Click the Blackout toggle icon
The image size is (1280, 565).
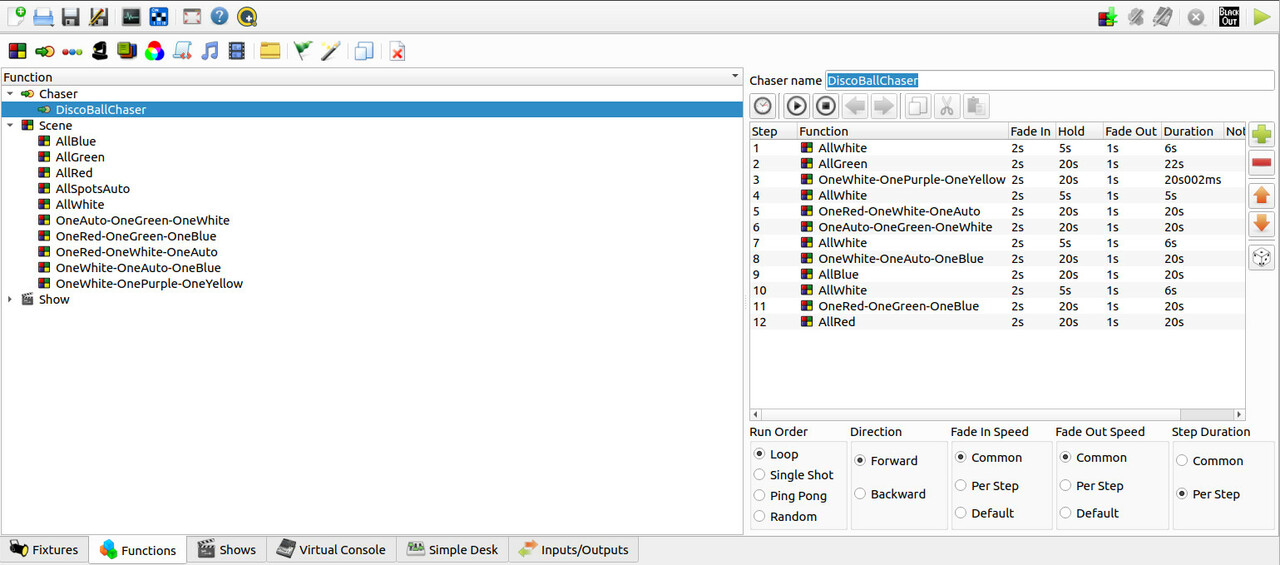[1229, 17]
